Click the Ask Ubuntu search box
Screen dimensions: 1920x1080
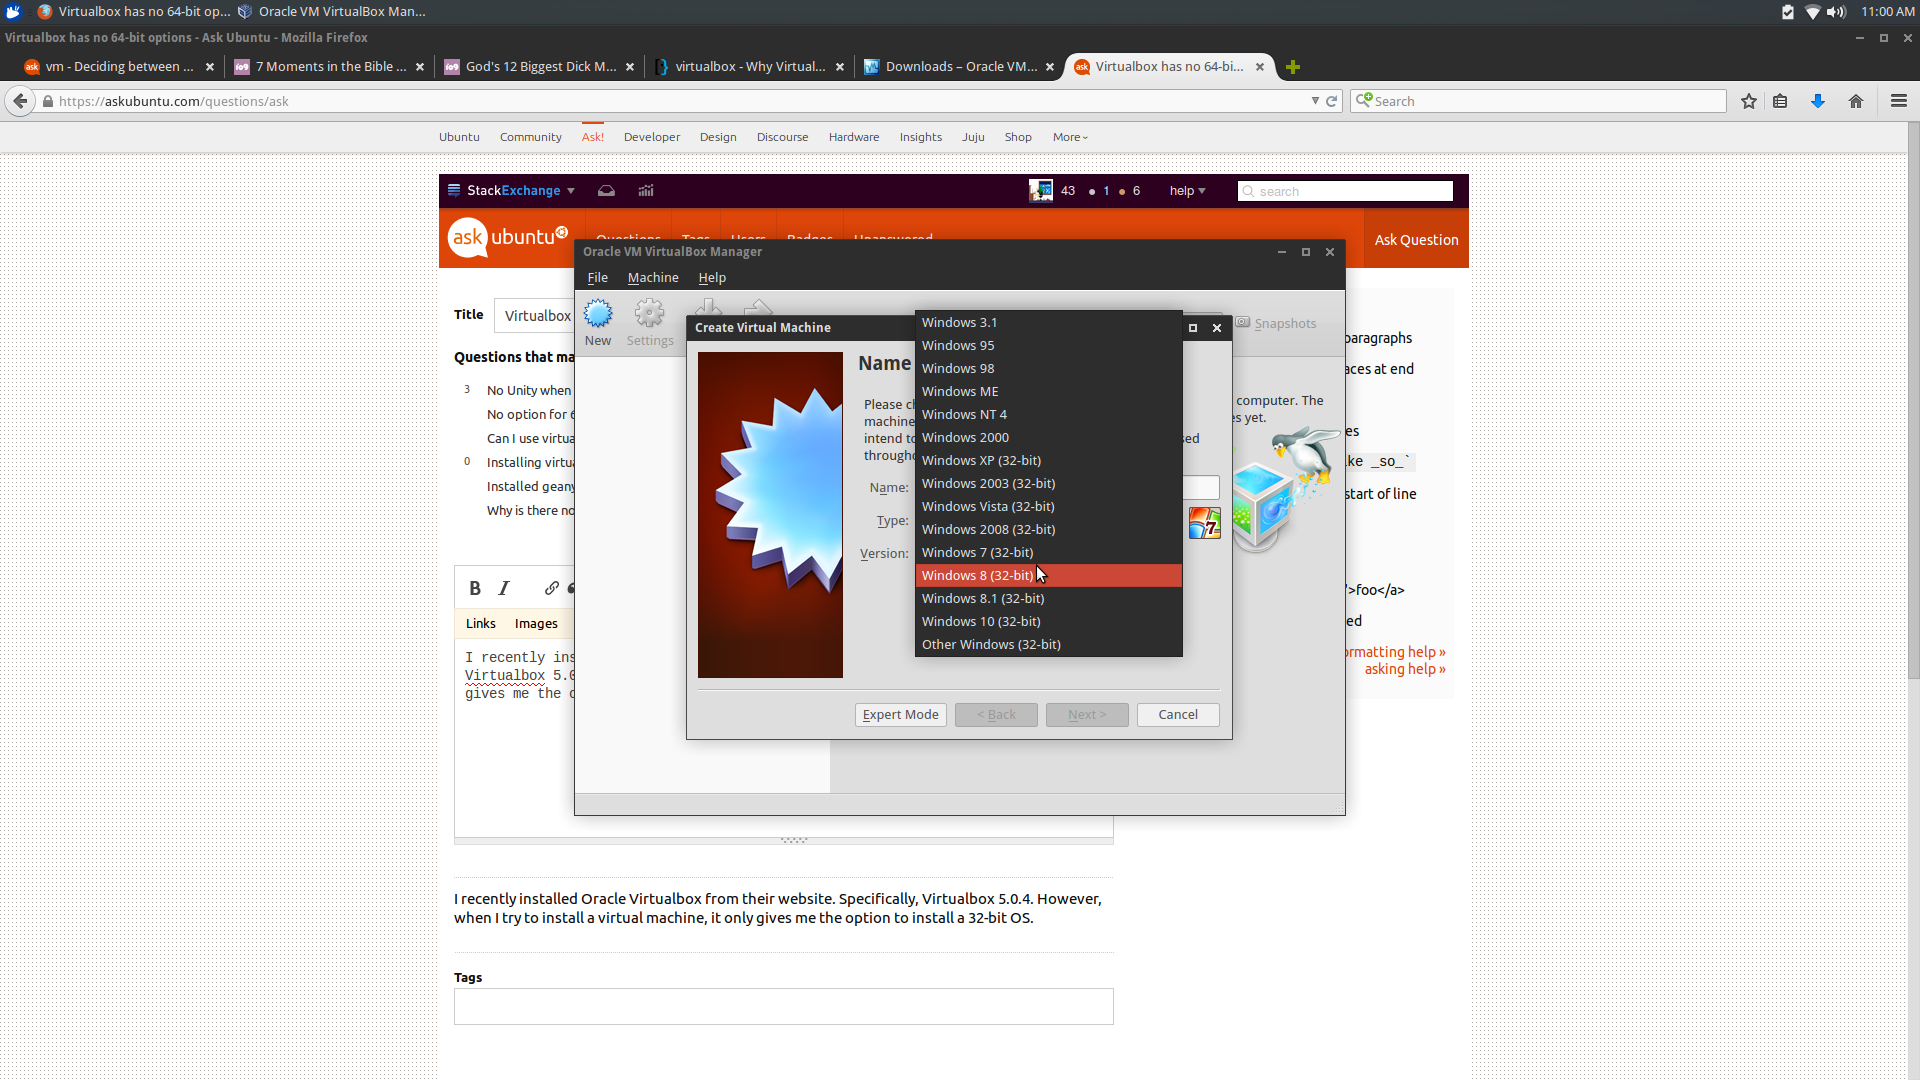1345,191
